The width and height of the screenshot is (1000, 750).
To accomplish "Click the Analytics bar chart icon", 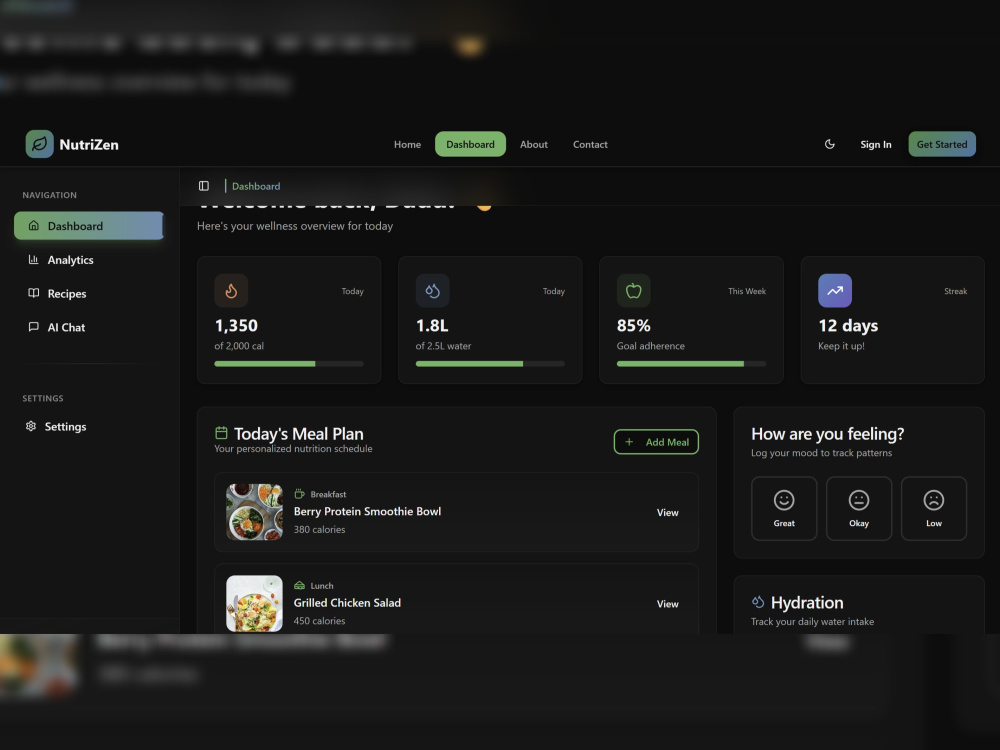I will [x=34, y=260].
